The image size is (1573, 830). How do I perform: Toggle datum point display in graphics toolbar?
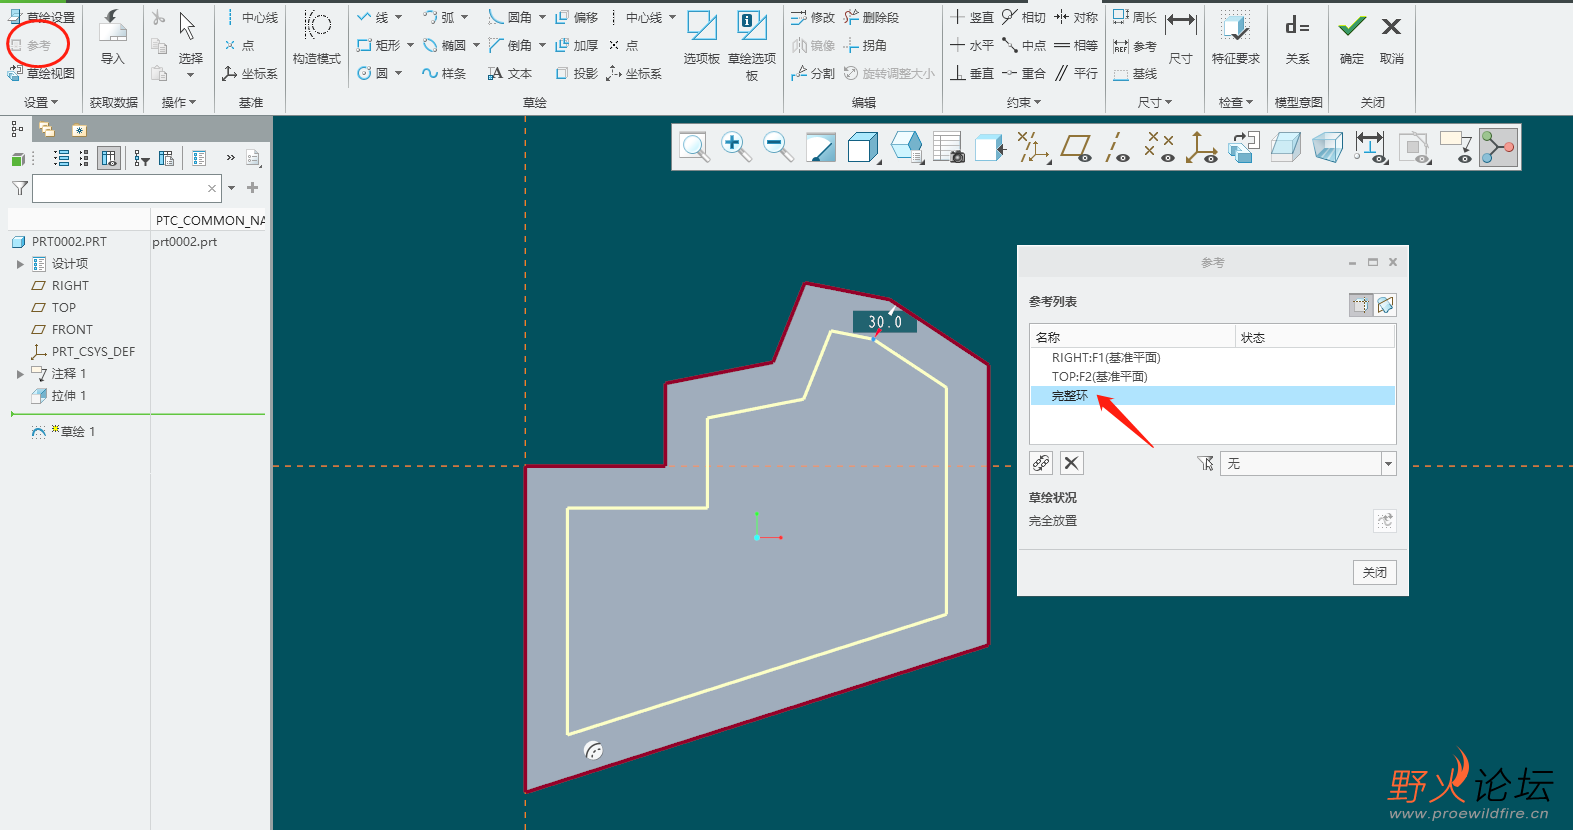tap(1159, 147)
